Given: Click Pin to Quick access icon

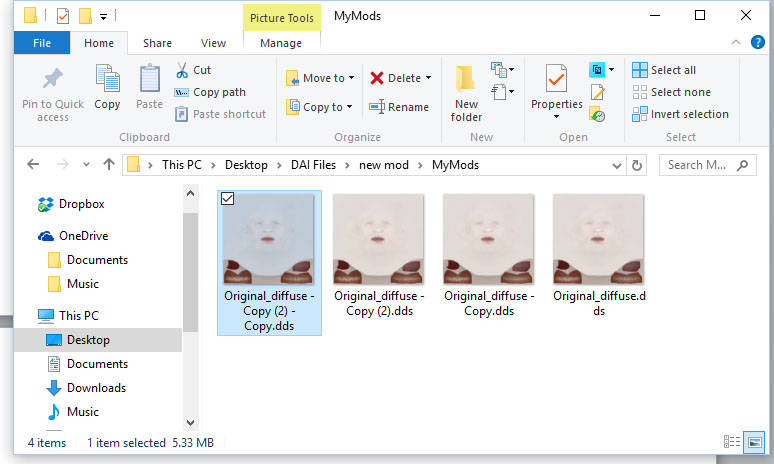Looking at the screenshot, I should pyautogui.click(x=53, y=79).
